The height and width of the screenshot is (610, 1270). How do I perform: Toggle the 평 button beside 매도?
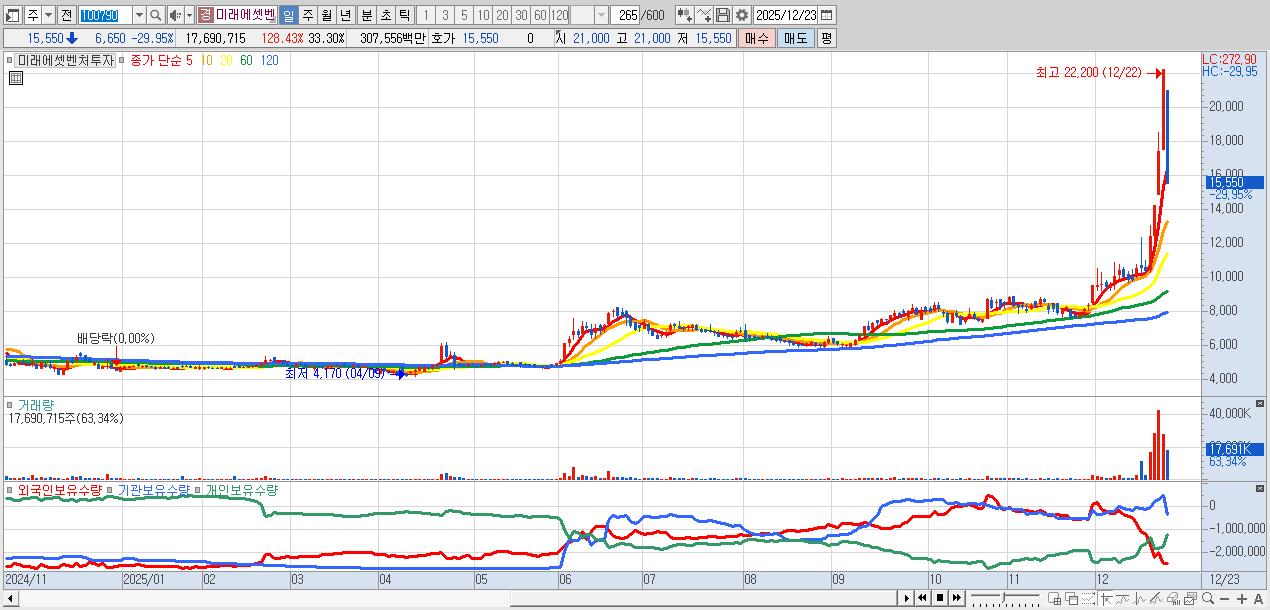click(x=826, y=38)
